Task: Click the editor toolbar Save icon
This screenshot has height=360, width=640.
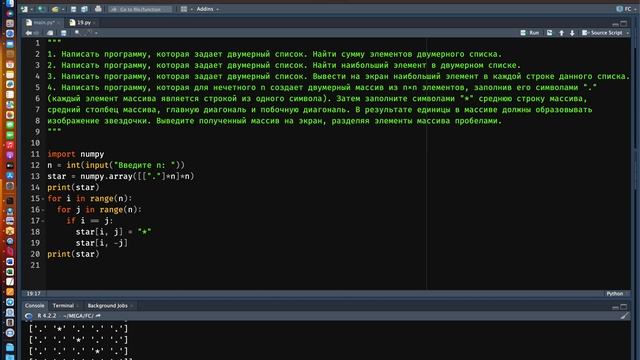Action: tap(63, 33)
